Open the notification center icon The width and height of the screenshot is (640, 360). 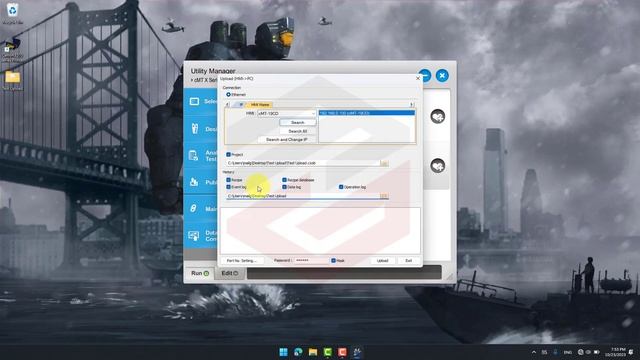632,352
